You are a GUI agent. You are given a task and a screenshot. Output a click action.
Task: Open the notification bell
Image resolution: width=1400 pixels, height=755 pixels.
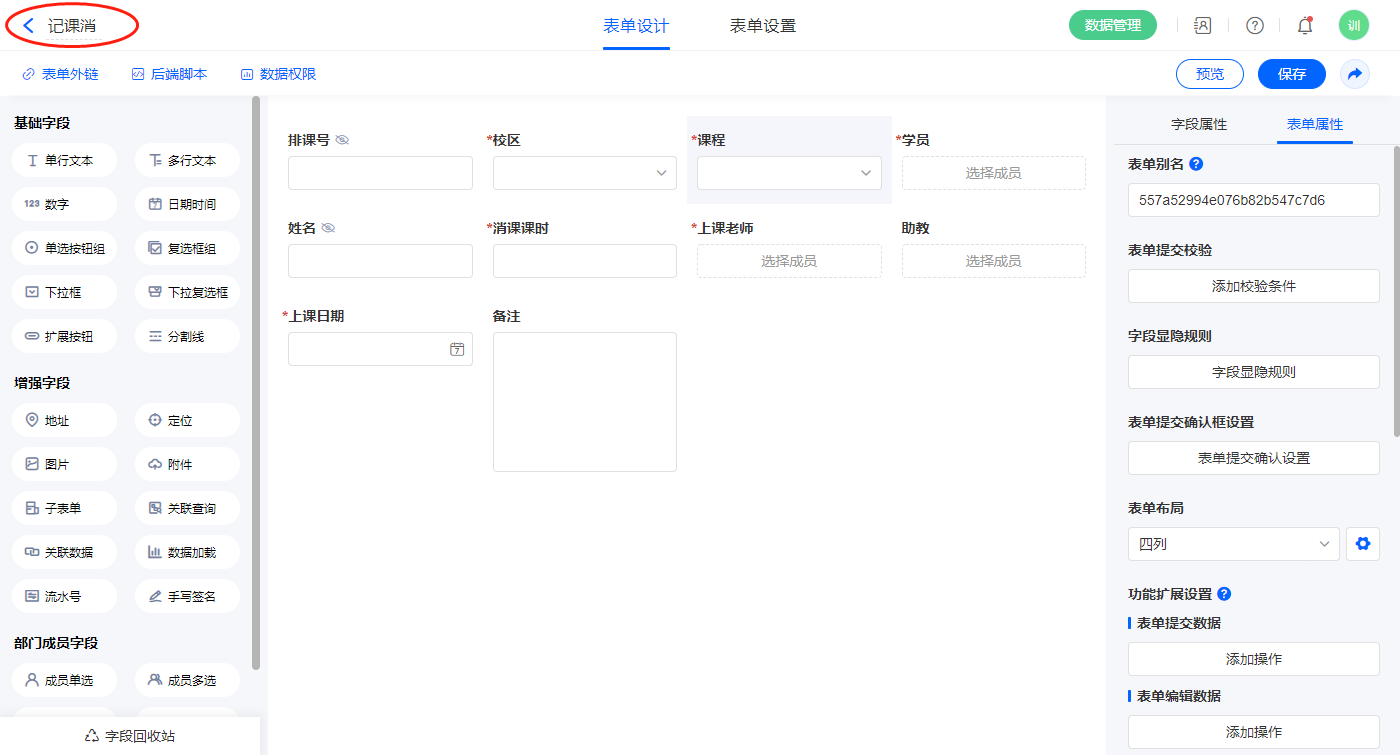tap(1305, 26)
